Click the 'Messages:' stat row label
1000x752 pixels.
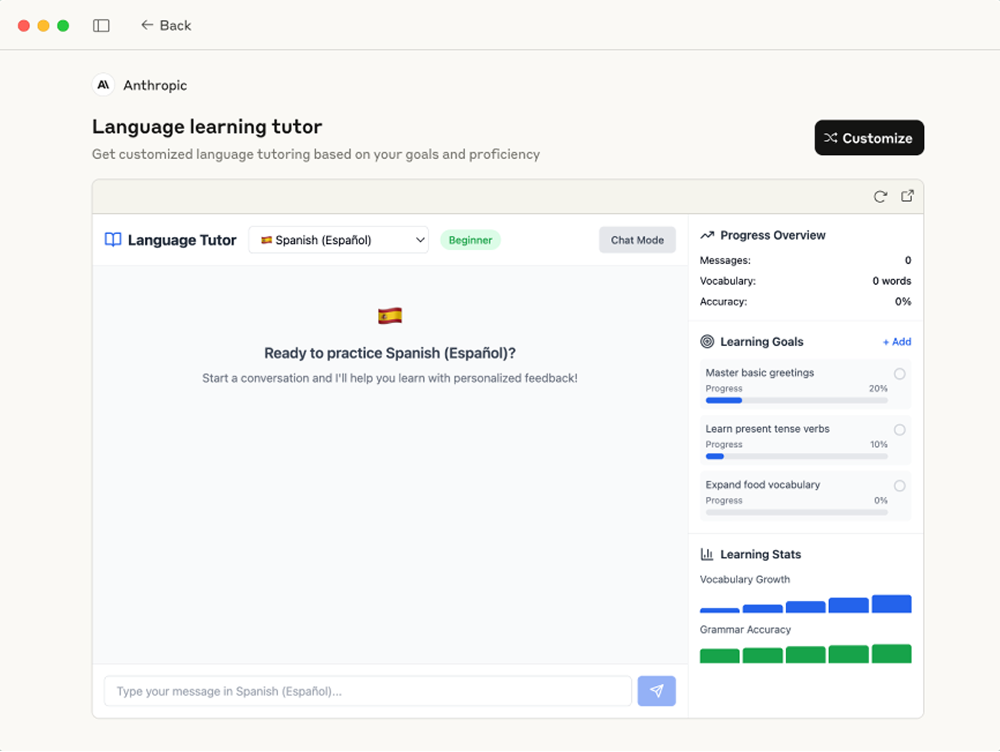click(x=725, y=260)
